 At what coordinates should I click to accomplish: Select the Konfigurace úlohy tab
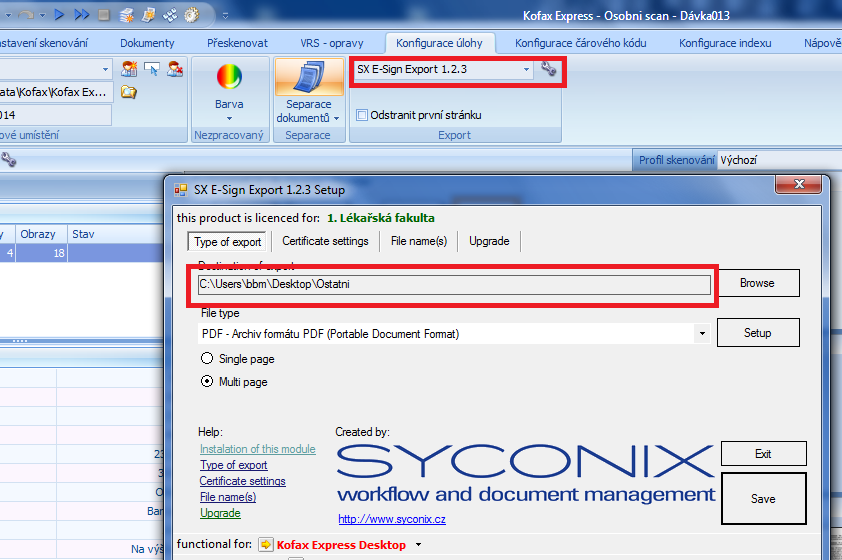pyautogui.click(x=439, y=43)
